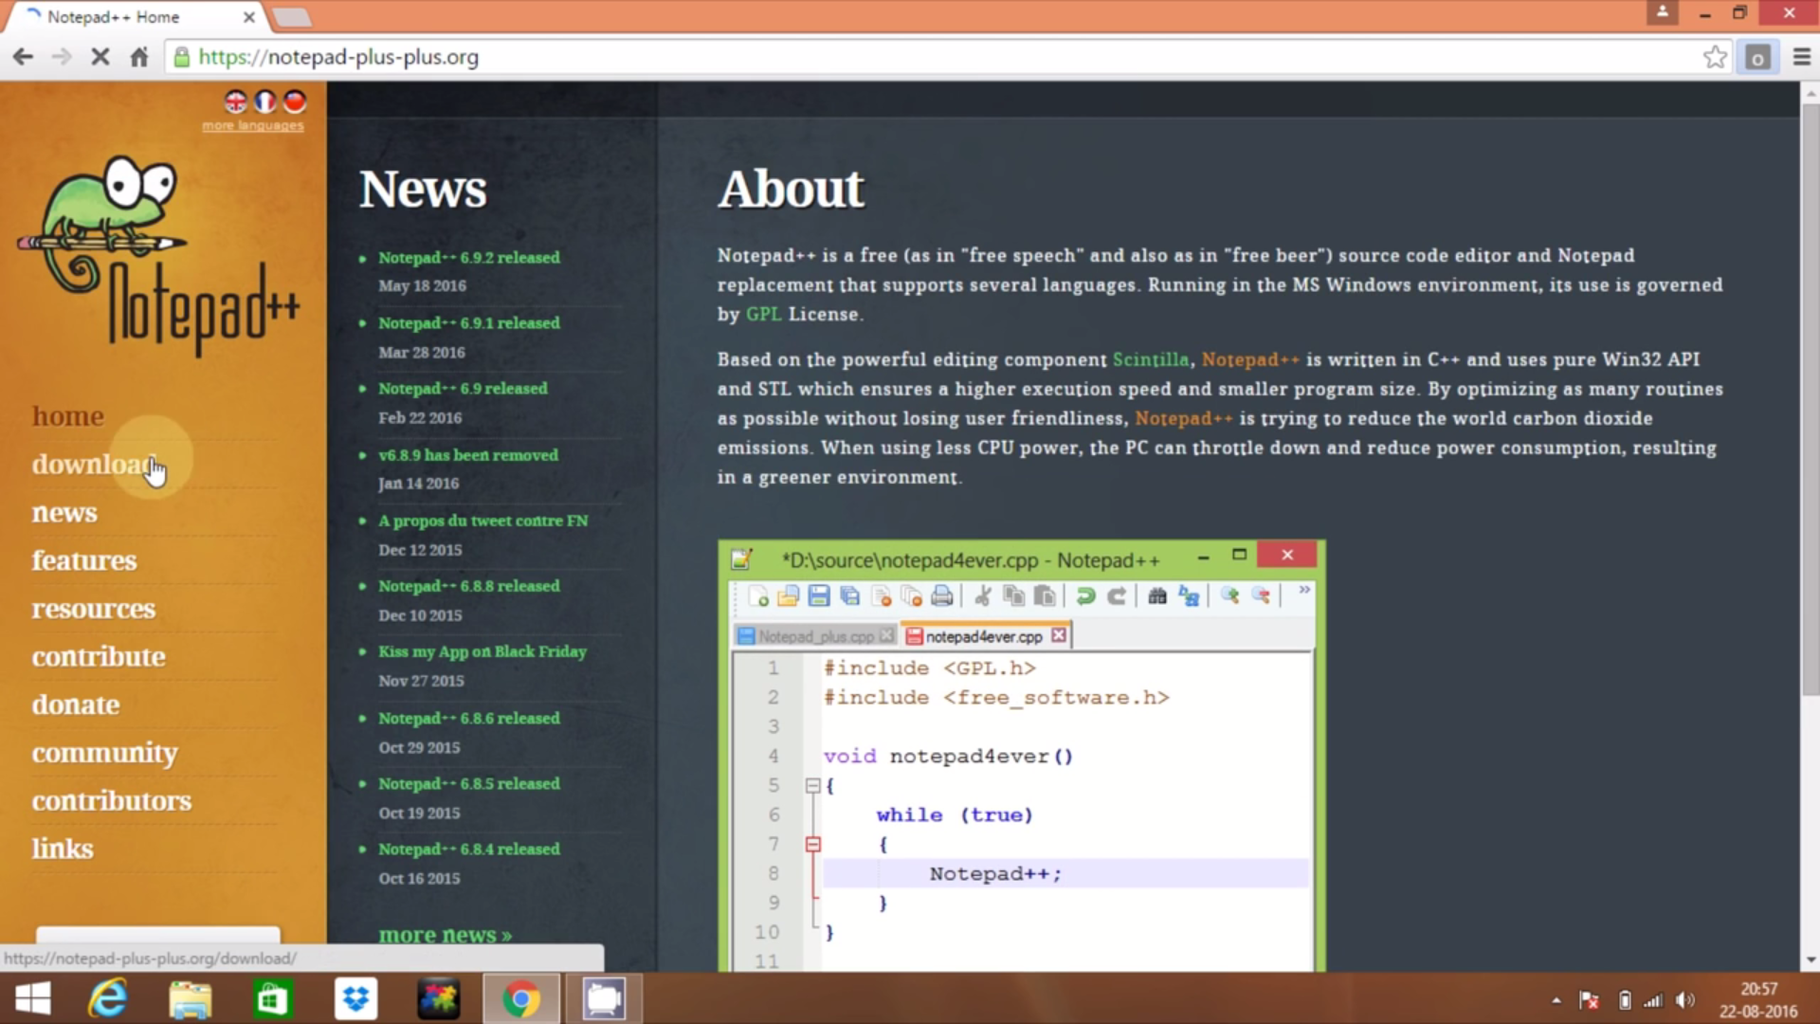Open the screen recorder taskbar icon

(x=604, y=998)
